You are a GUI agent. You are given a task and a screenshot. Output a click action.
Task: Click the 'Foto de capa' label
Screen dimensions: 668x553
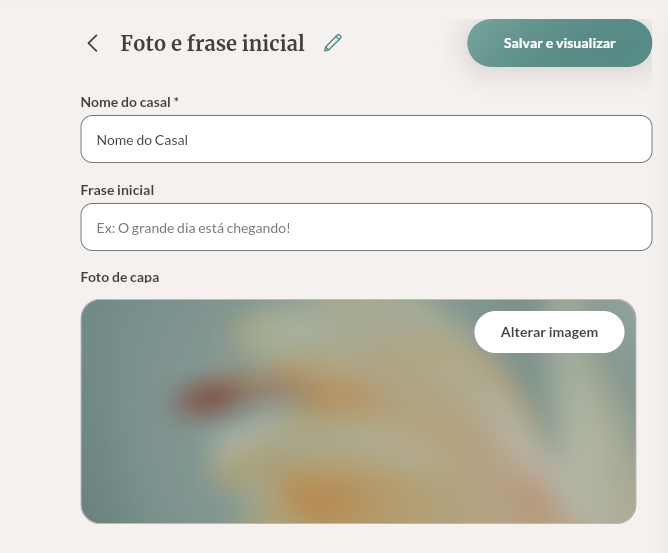(x=120, y=277)
